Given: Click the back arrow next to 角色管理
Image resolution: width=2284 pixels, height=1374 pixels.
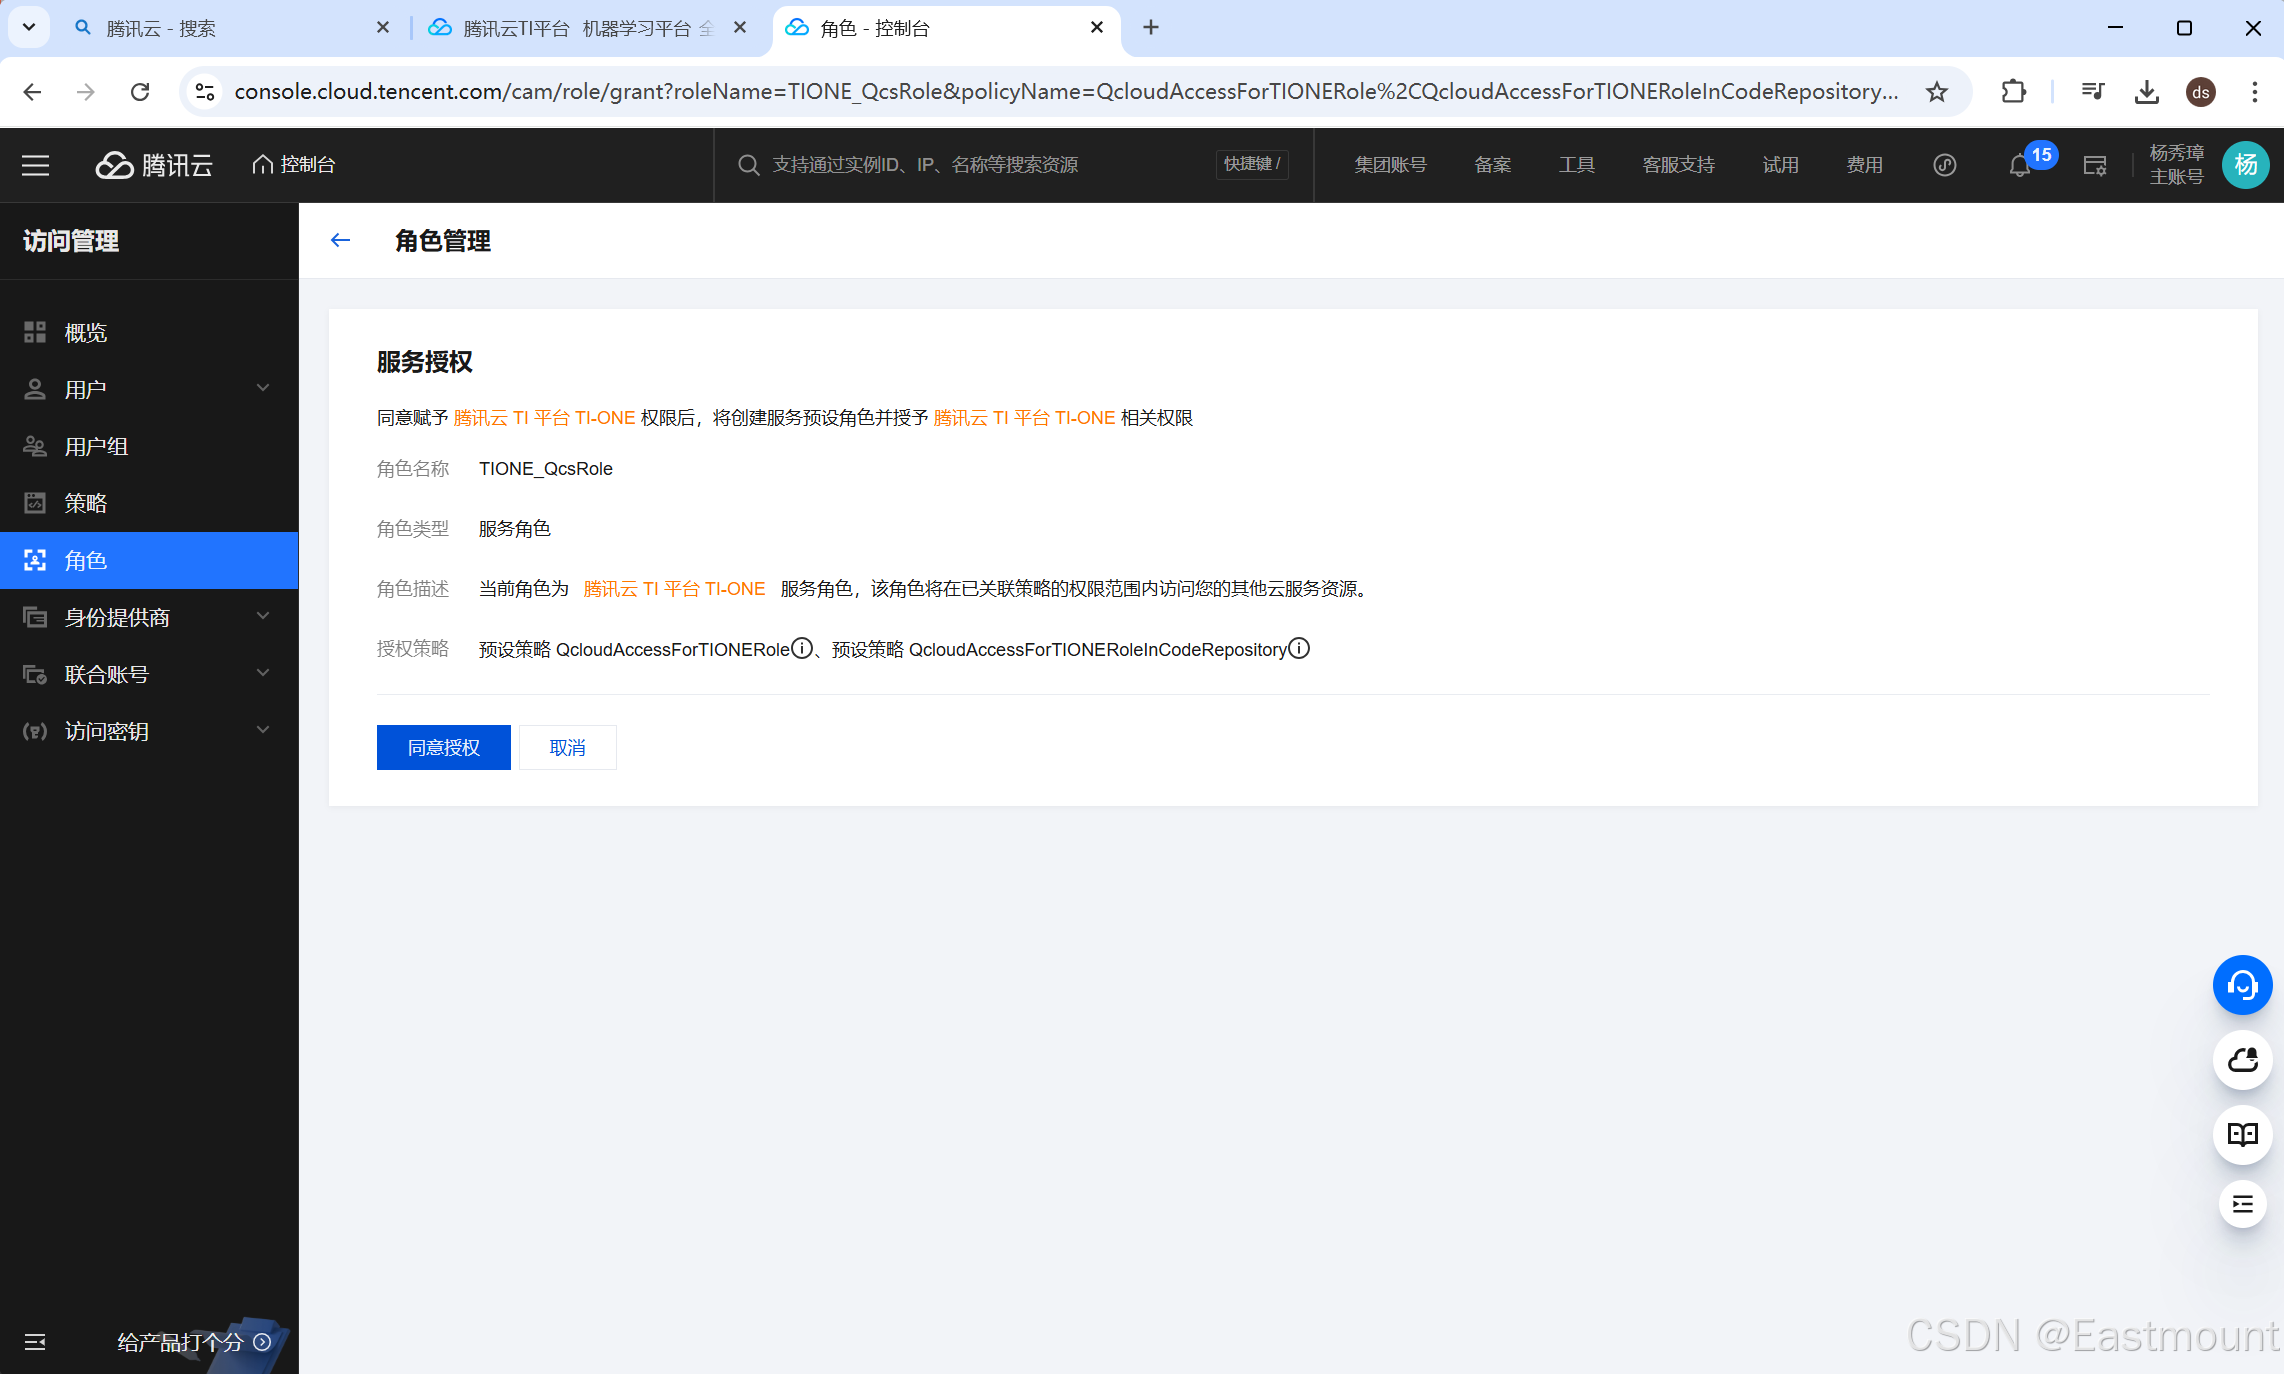Looking at the screenshot, I should click(x=340, y=240).
